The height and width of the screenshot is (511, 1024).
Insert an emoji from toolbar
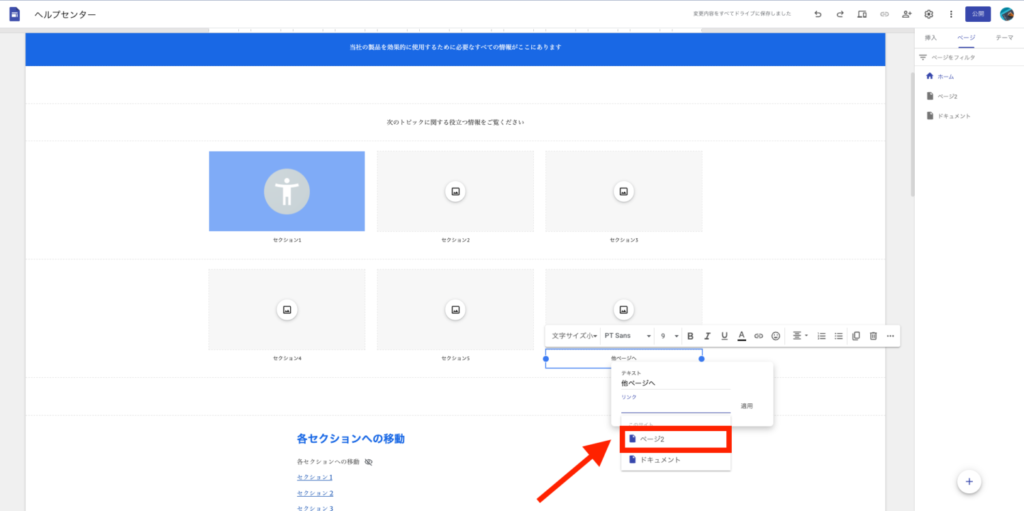point(776,336)
